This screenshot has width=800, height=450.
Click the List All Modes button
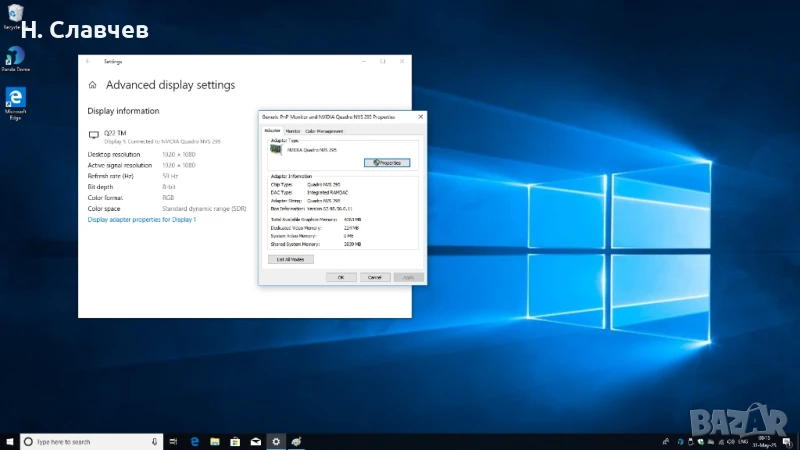point(289,259)
